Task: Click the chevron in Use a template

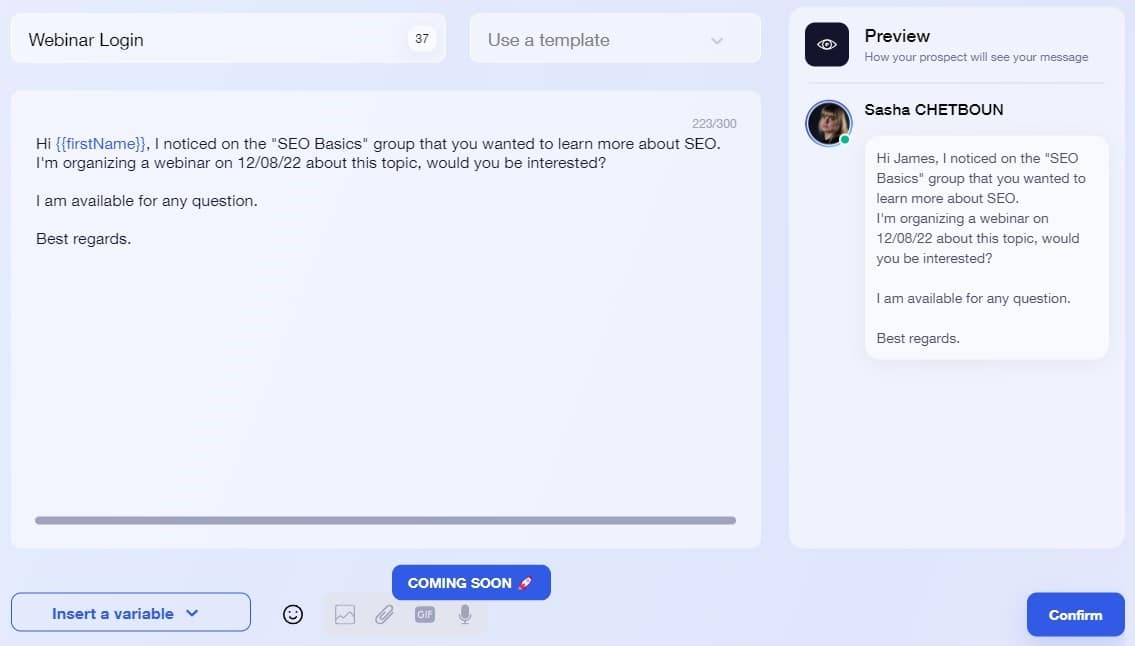Action: [717, 41]
